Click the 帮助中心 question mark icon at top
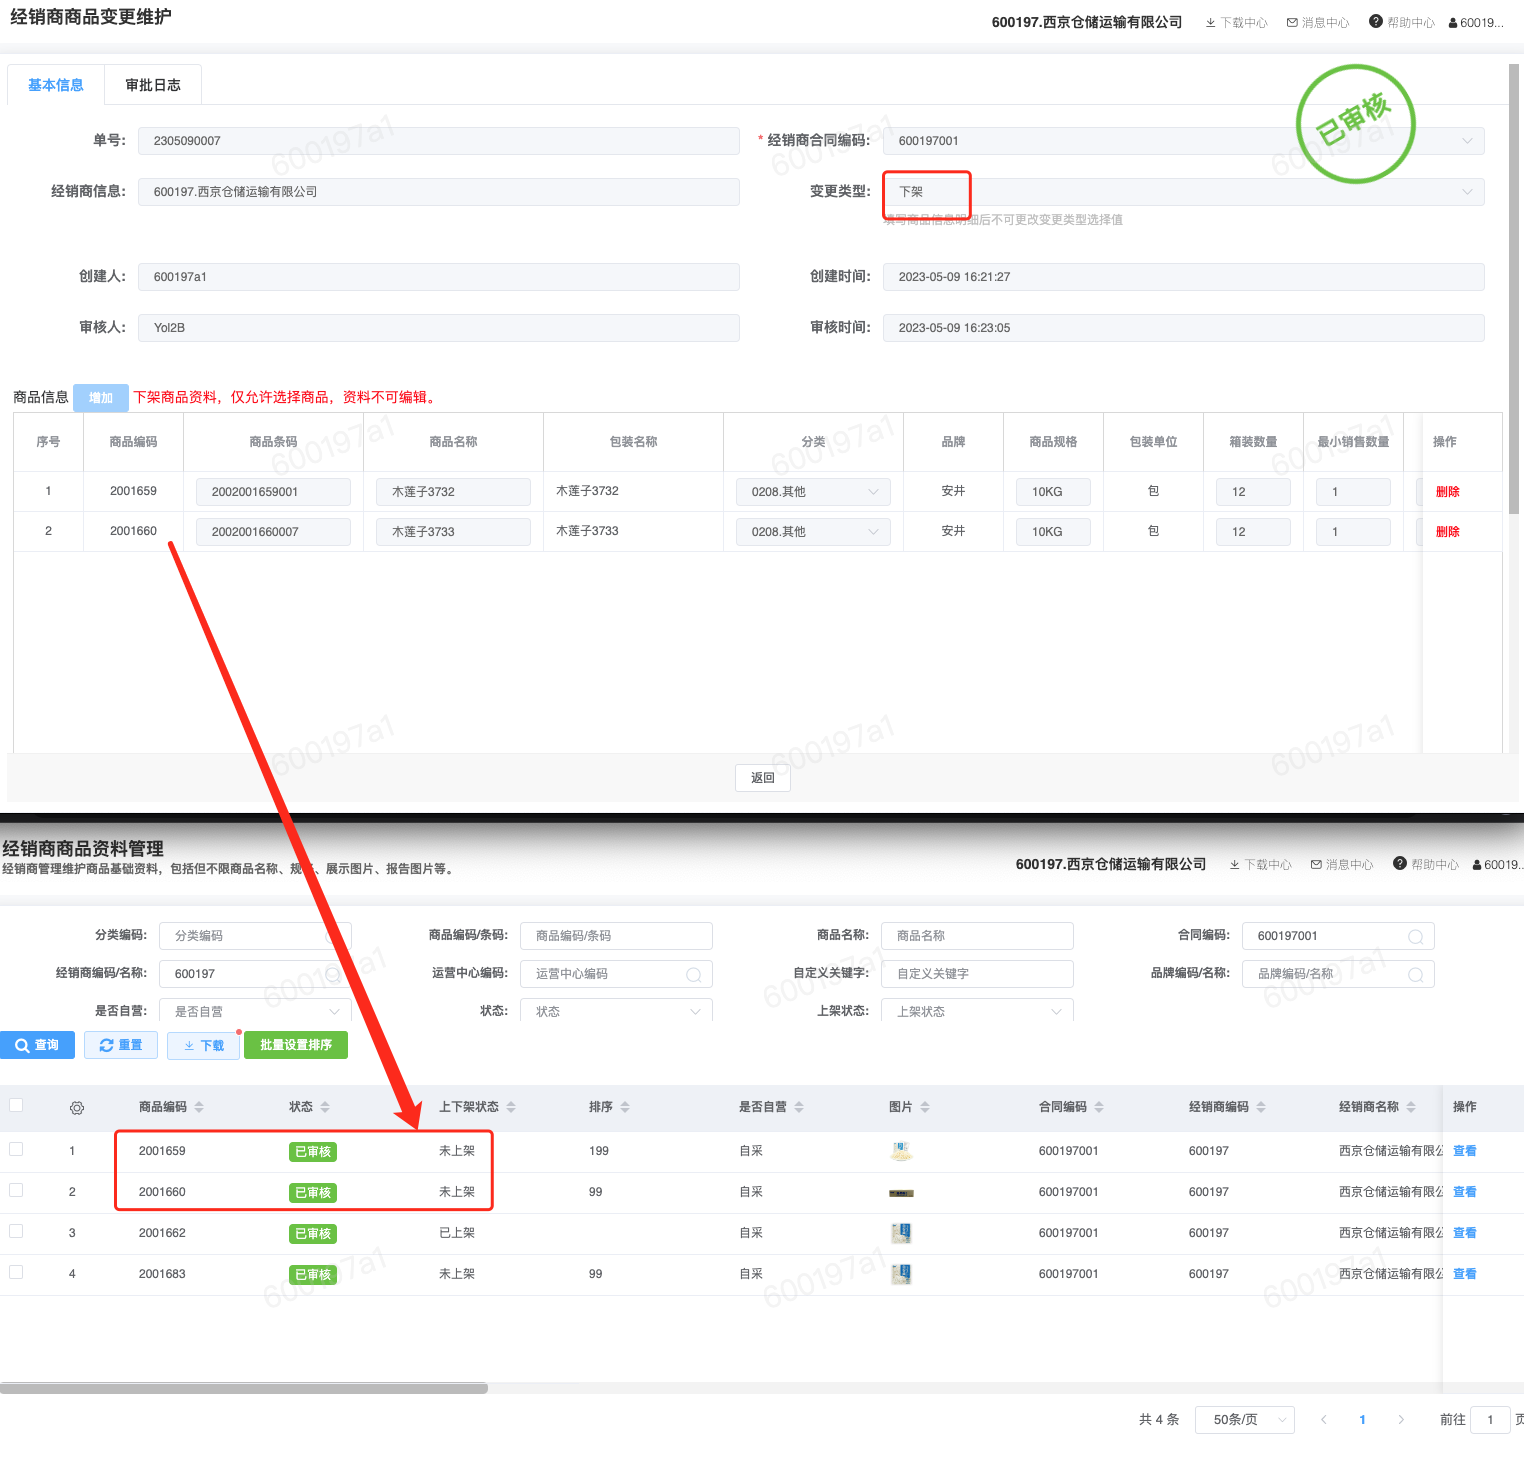This screenshot has width=1524, height=1463. 1376,22
